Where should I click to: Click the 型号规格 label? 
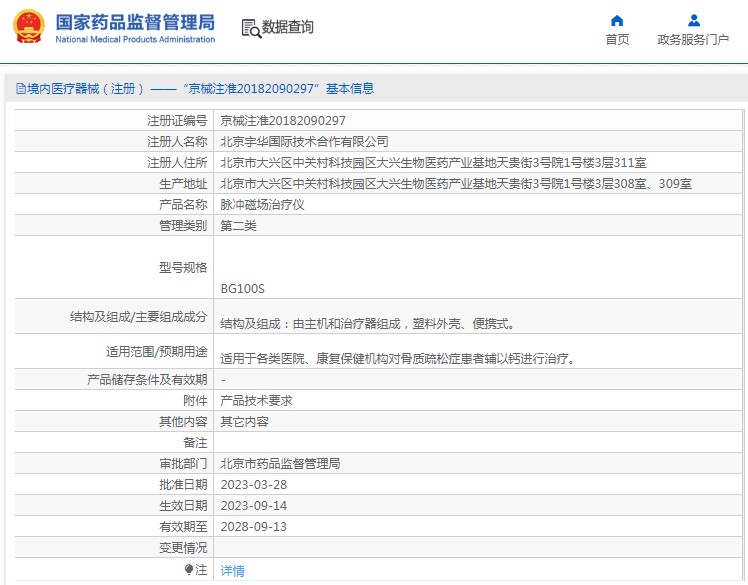[183, 267]
